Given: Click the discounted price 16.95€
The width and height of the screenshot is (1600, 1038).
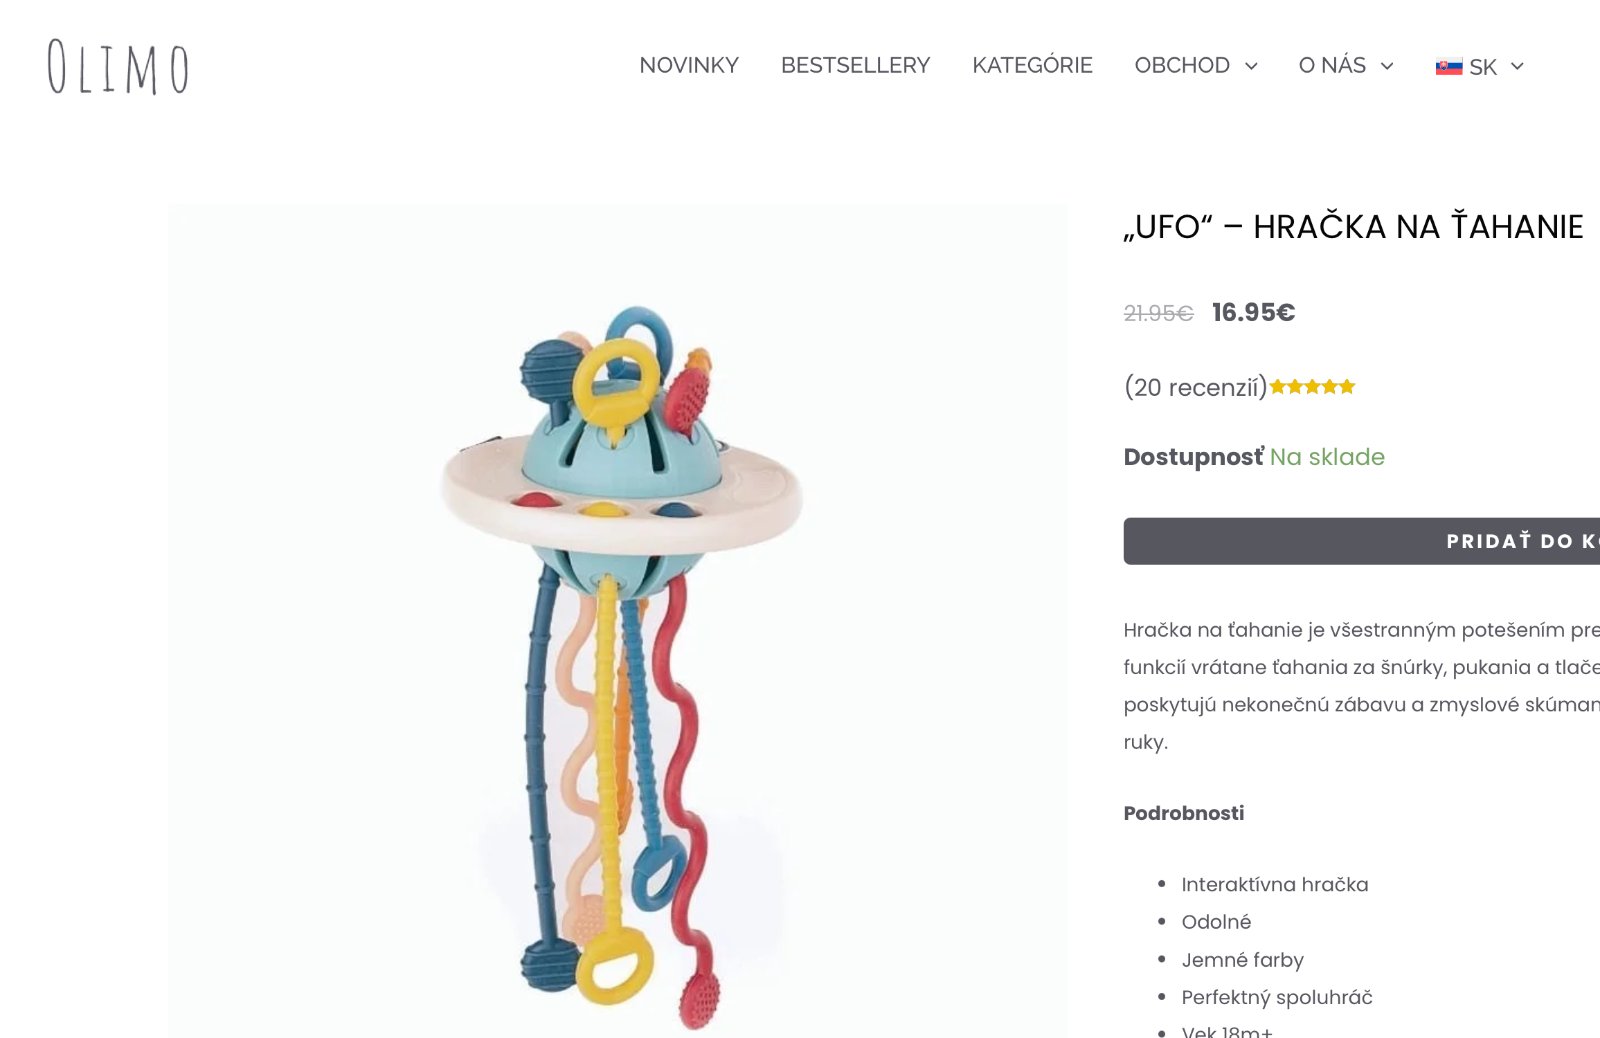Looking at the screenshot, I should pyautogui.click(x=1253, y=312).
